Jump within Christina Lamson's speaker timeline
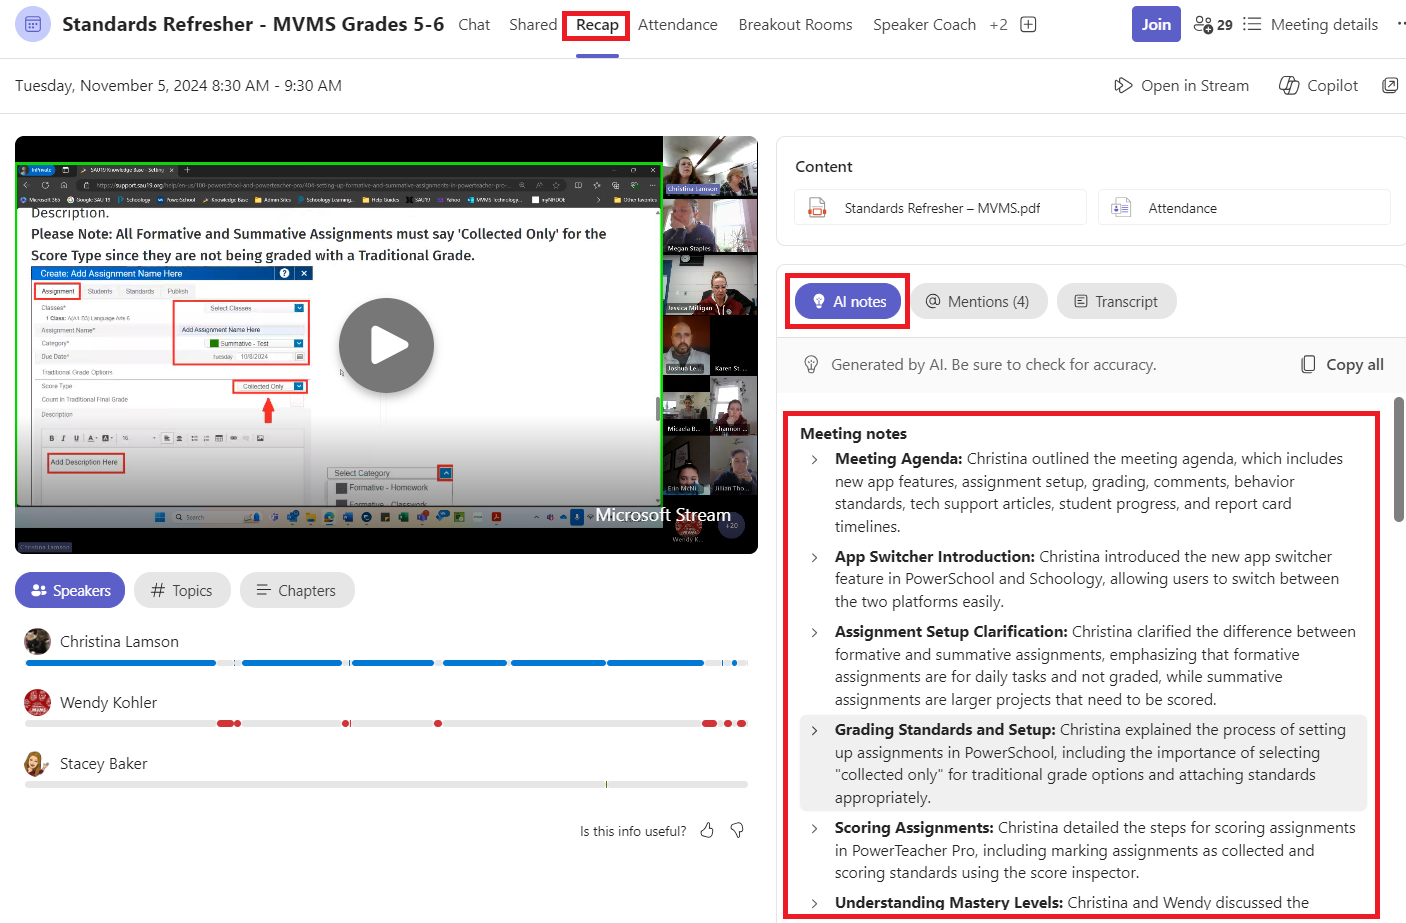Screen dimensions: 1406x923 tap(386, 663)
